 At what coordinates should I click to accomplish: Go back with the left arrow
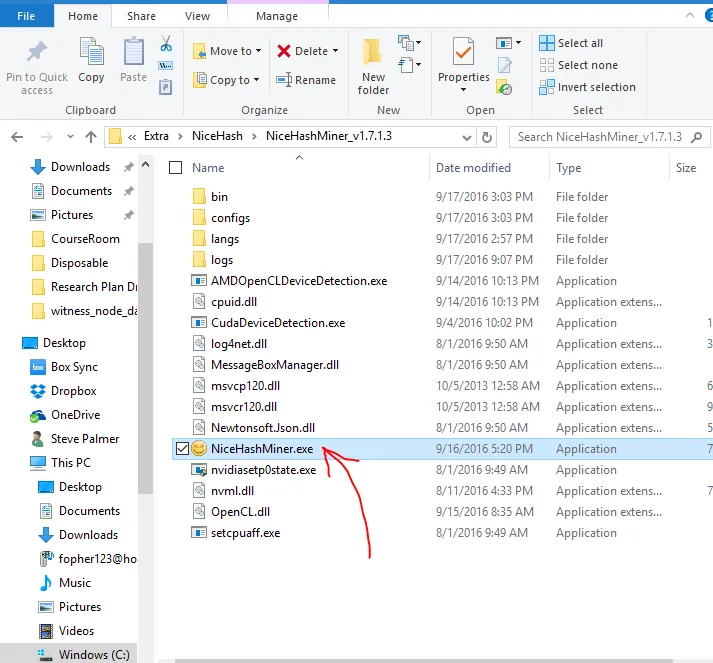tap(17, 137)
